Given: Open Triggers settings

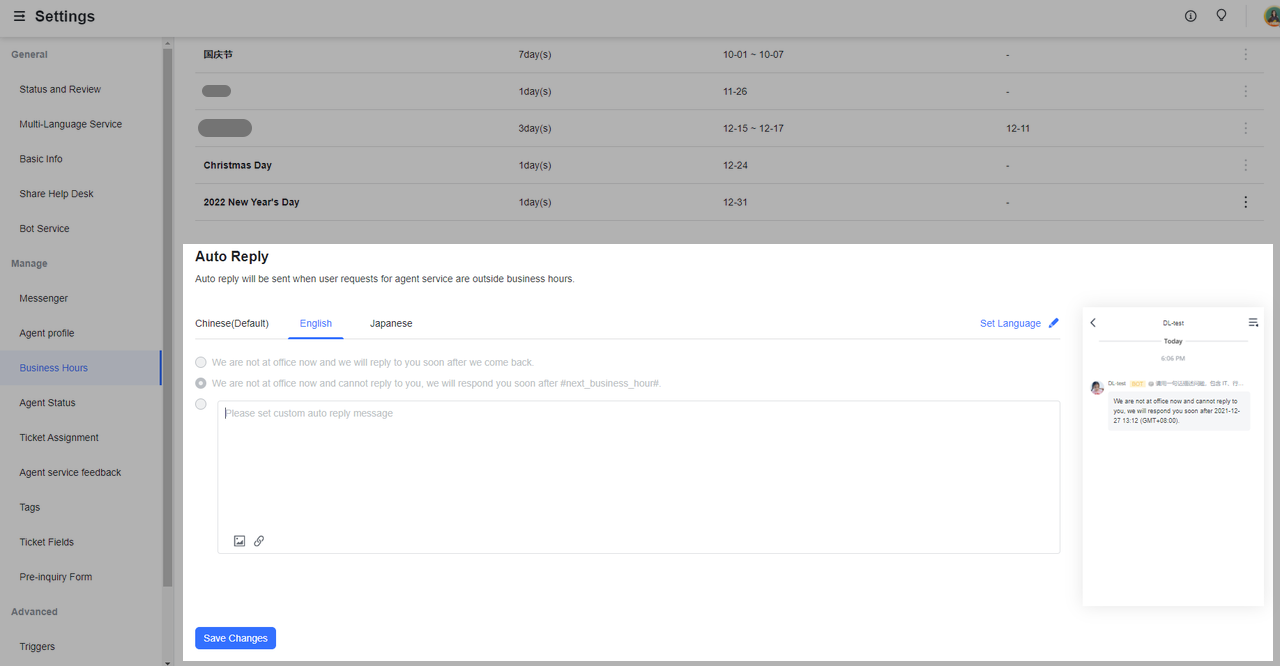Looking at the screenshot, I should [x=37, y=646].
